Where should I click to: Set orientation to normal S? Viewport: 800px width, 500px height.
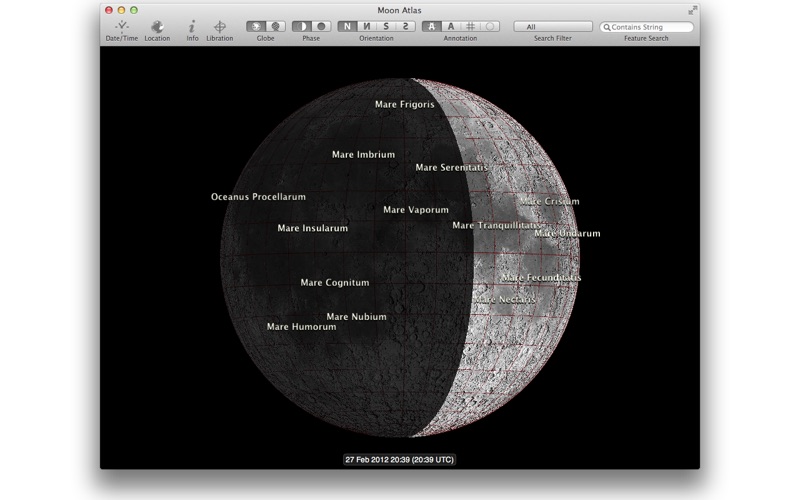pyautogui.click(x=386, y=26)
